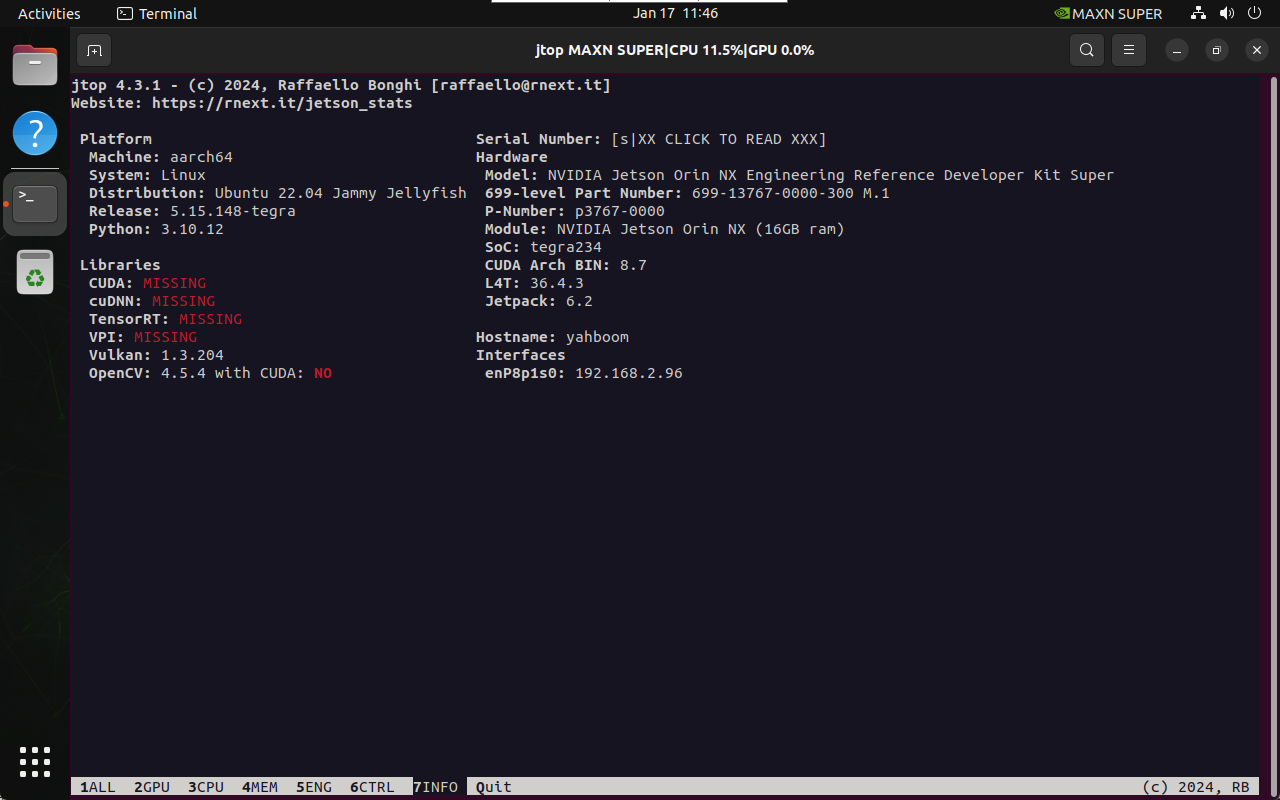Click the VPI MISSING status
Image resolution: width=1280 pixels, height=800 pixels.
165,337
